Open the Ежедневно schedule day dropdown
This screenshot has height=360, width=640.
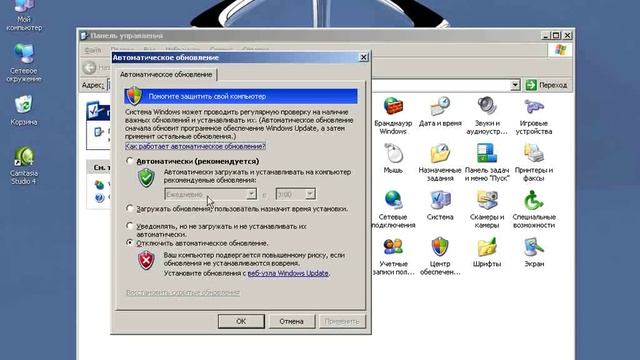click(x=210, y=194)
